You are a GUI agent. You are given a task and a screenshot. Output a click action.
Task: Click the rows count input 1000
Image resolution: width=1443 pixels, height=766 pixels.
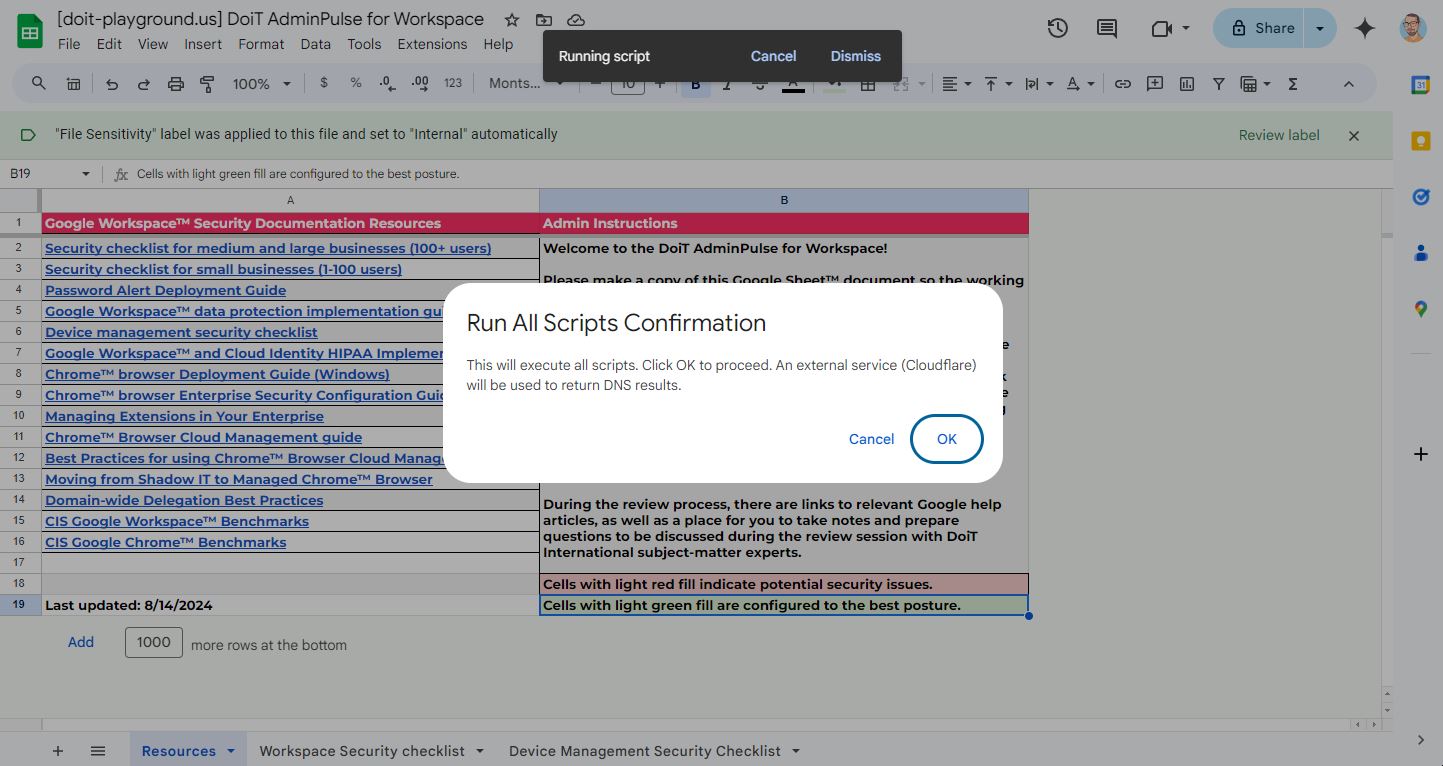[x=154, y=642]
